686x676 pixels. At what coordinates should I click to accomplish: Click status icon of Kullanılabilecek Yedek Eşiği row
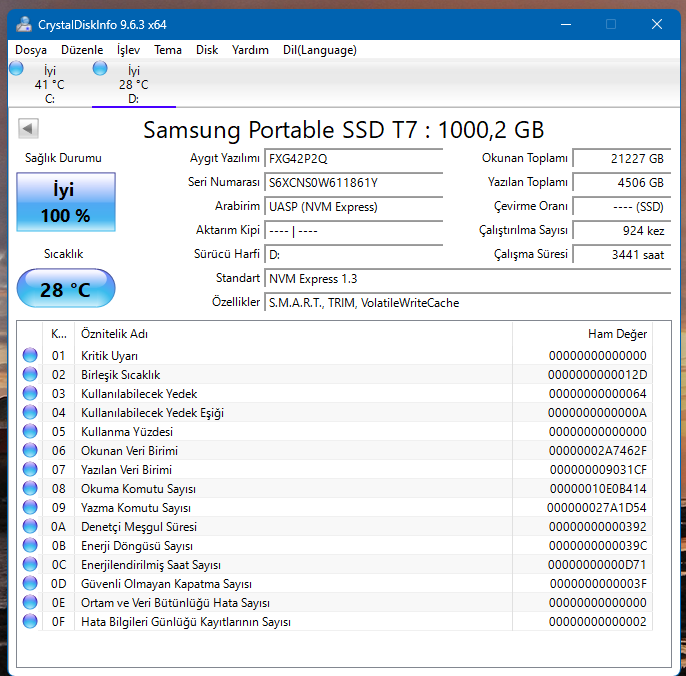coord(30,412)
